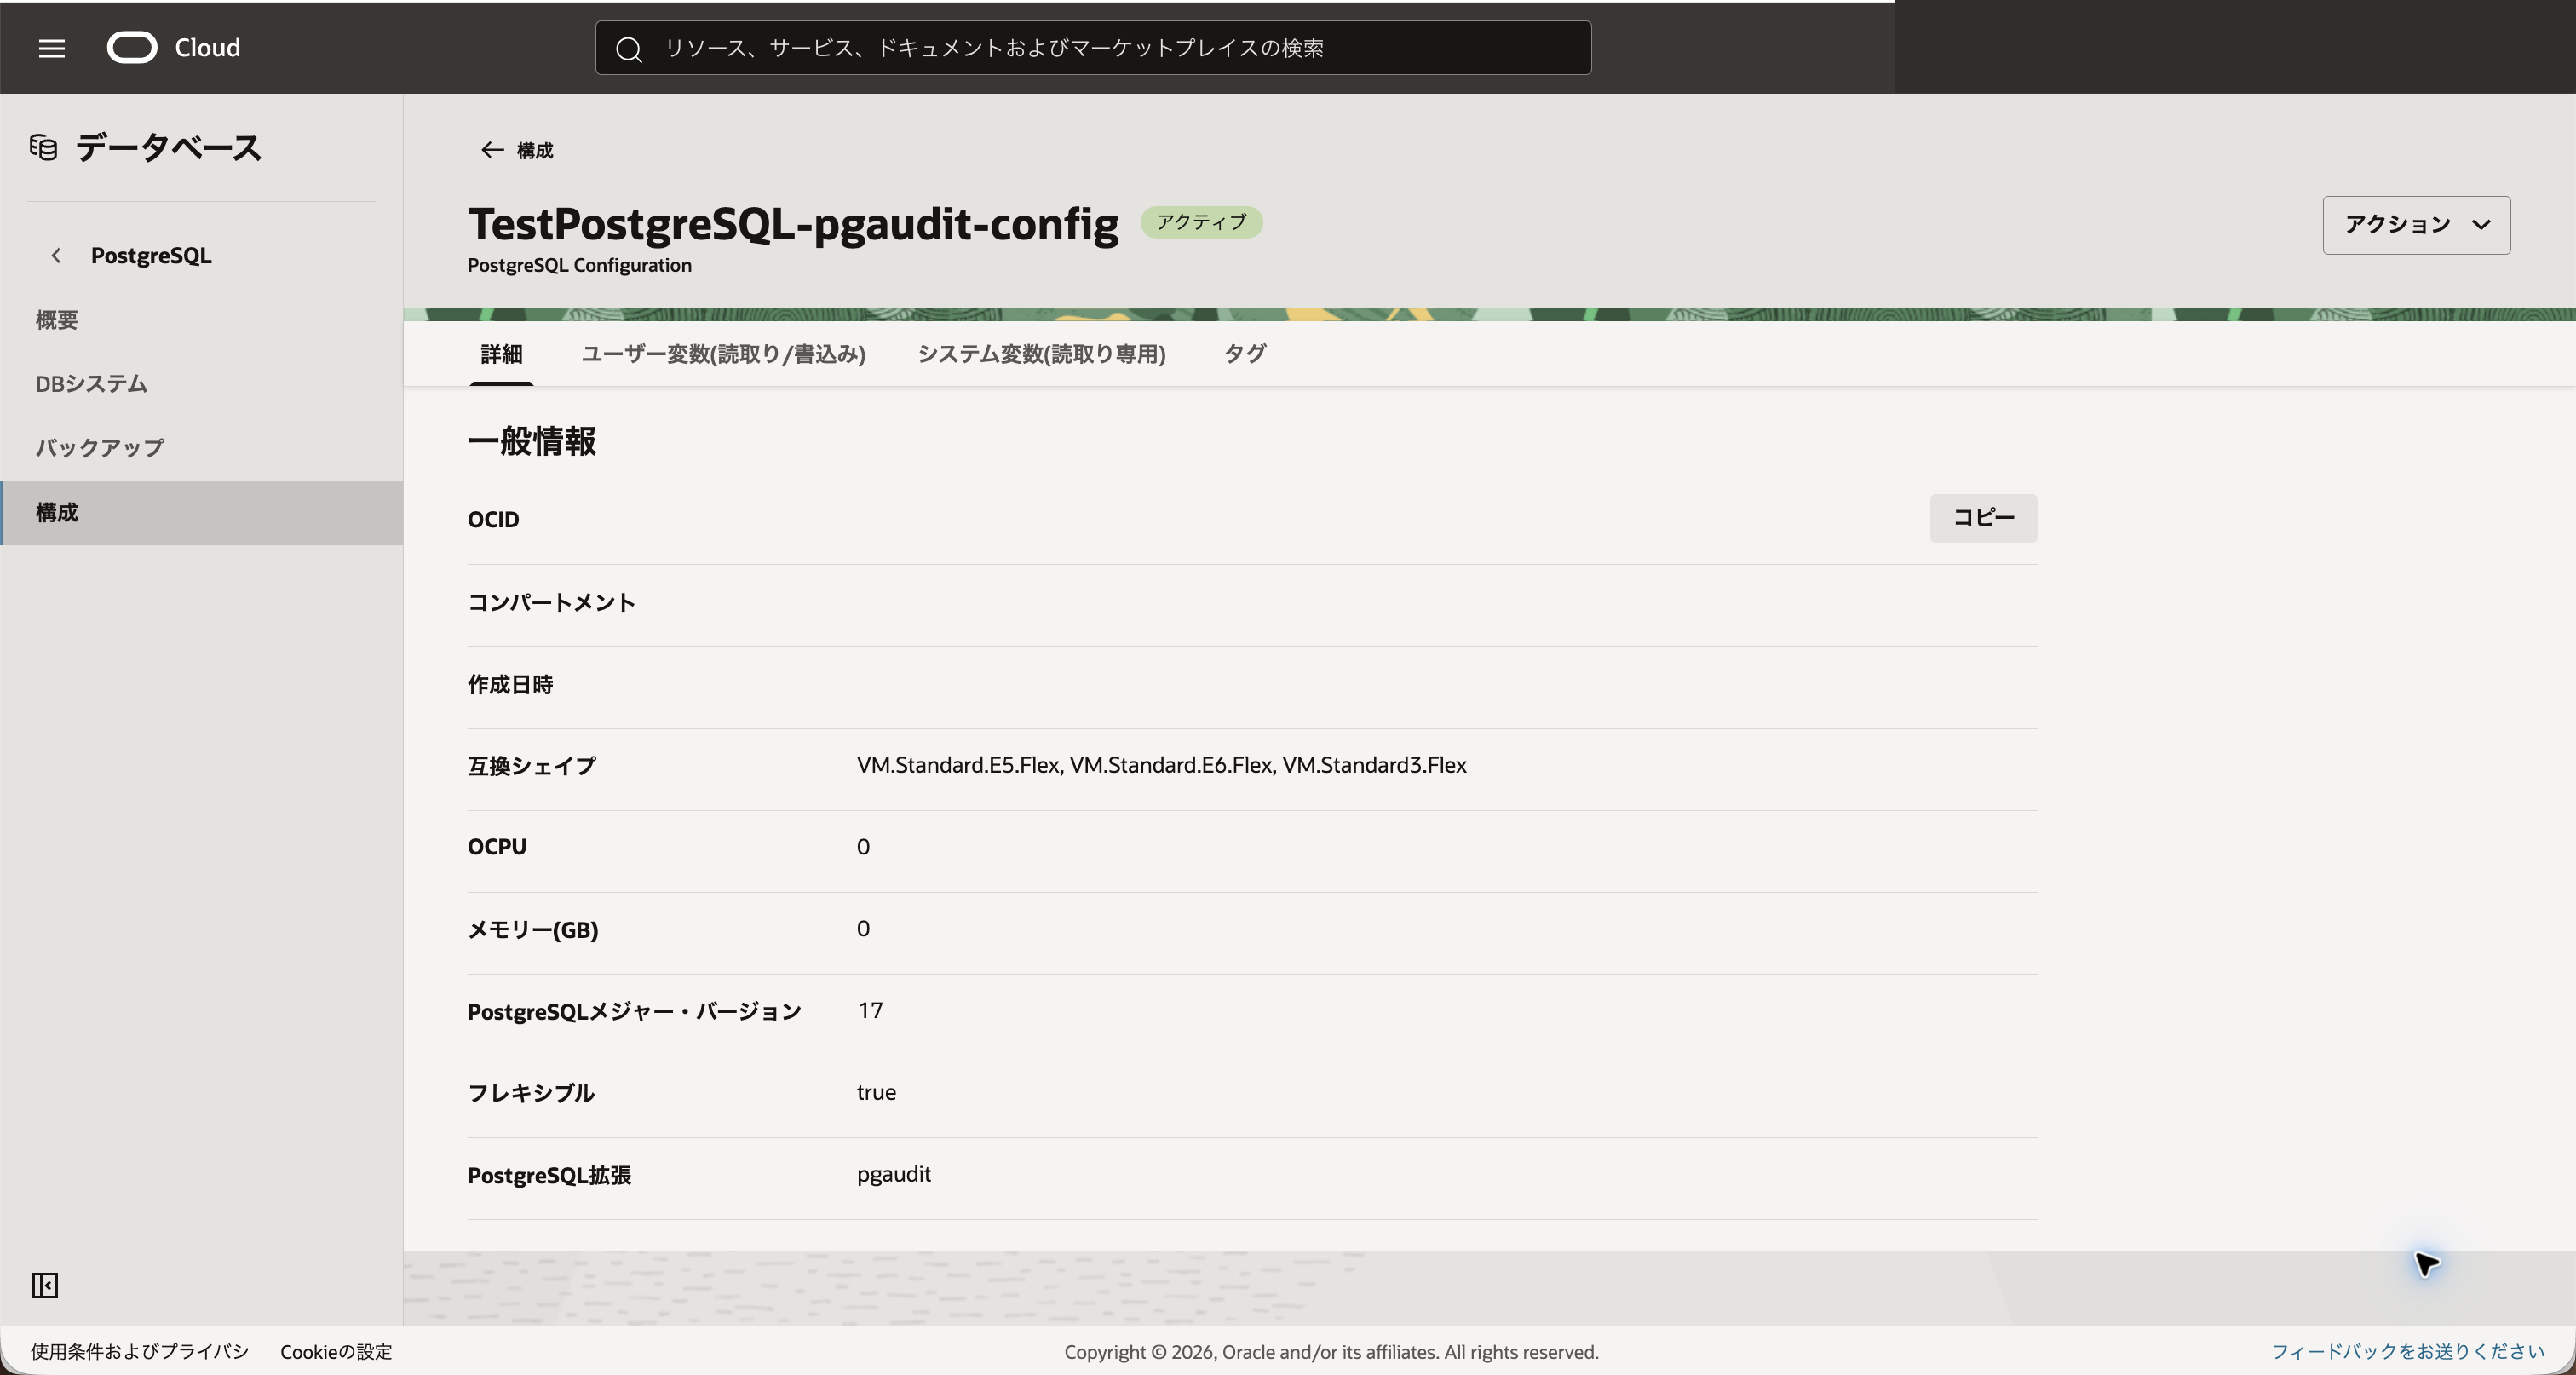The height and width of the screenshot is (1375, 2576).
Task: Switch to the タグ tab
Action: coord(1245,354)
